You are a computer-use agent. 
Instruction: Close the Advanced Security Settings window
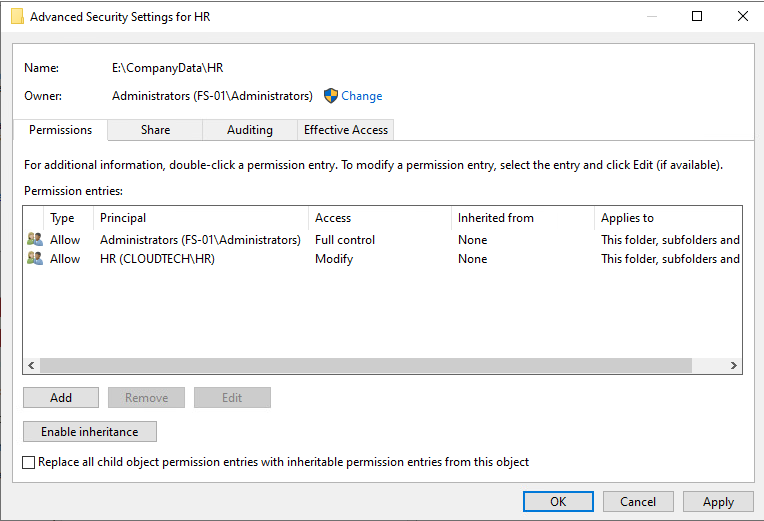(x=743, y=16)
